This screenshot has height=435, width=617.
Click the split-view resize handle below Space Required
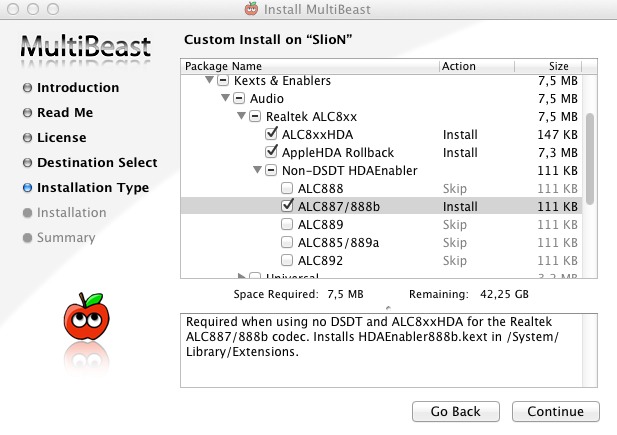pos(389,308)
